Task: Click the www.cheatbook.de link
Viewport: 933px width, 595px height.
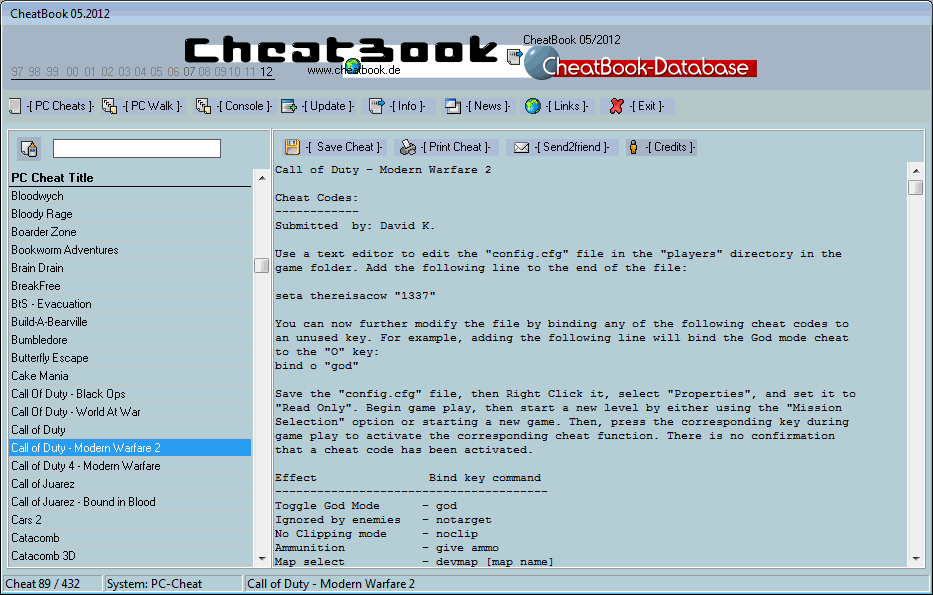Action: coord(354,70)
